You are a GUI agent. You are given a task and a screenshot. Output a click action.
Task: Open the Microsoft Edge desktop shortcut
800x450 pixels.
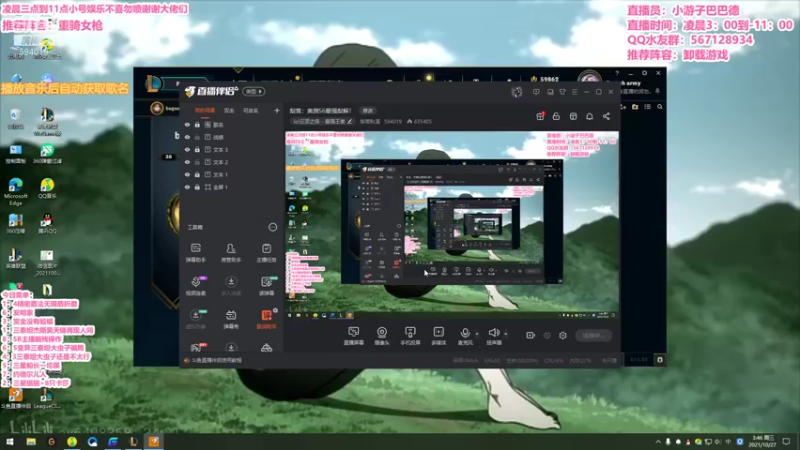click(15, 192)
